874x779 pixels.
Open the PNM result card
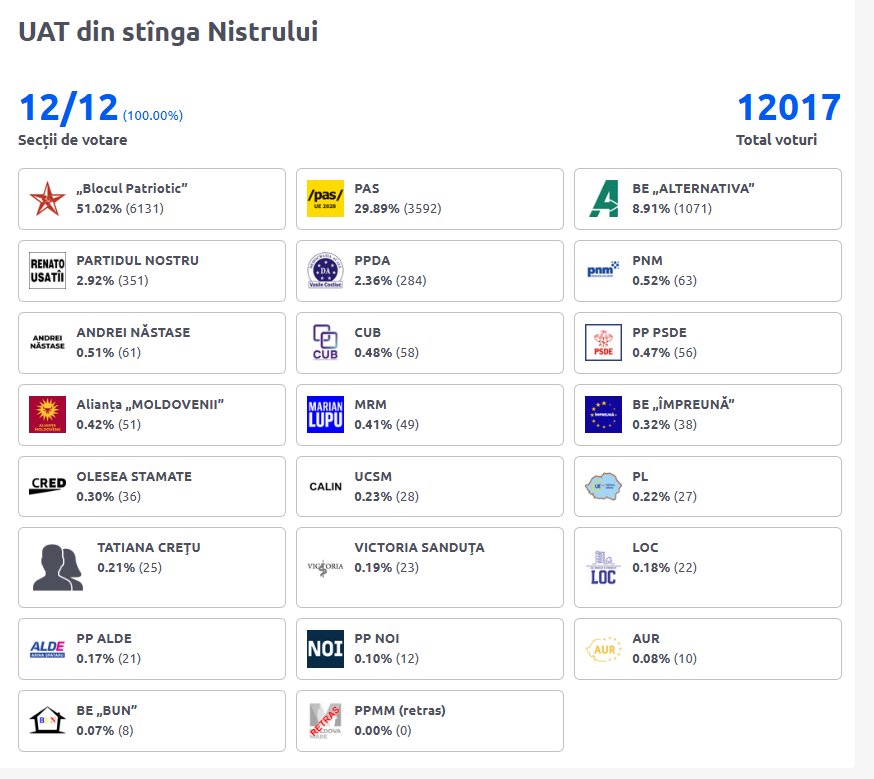707,270
